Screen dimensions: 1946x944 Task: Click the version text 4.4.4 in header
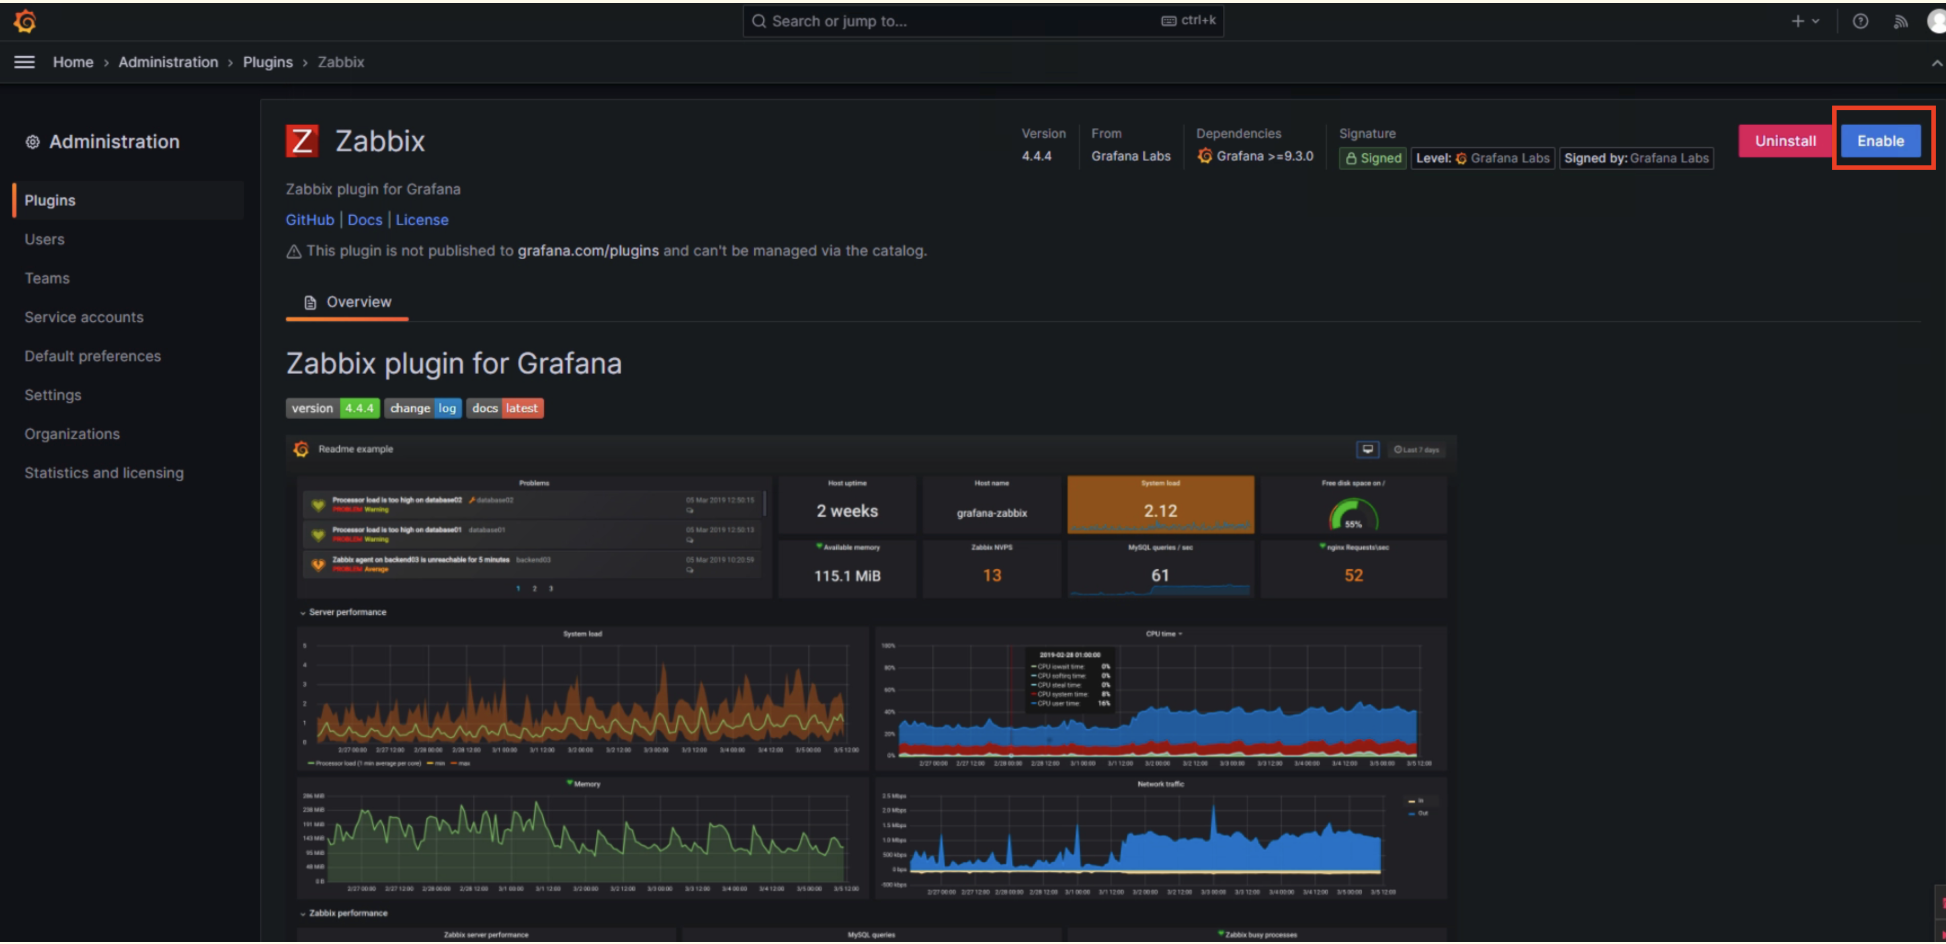(x=1037, y=156)
